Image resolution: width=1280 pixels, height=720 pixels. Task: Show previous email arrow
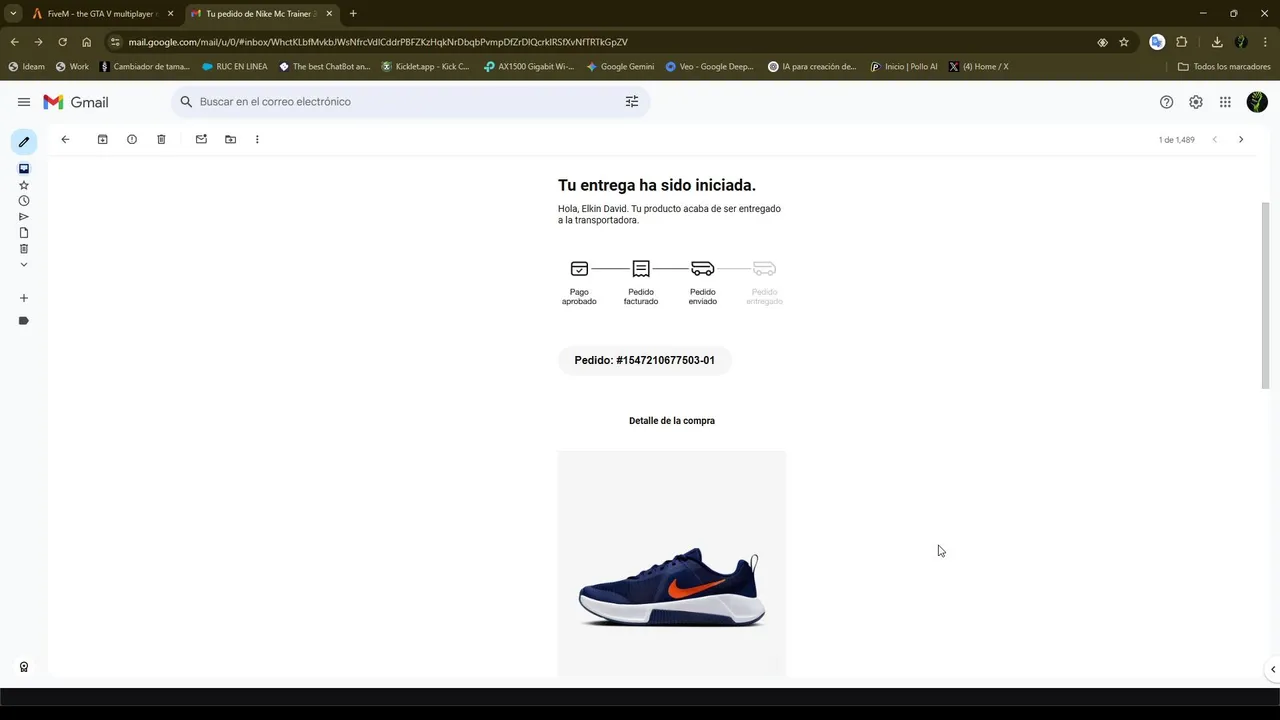[1215, 139]
